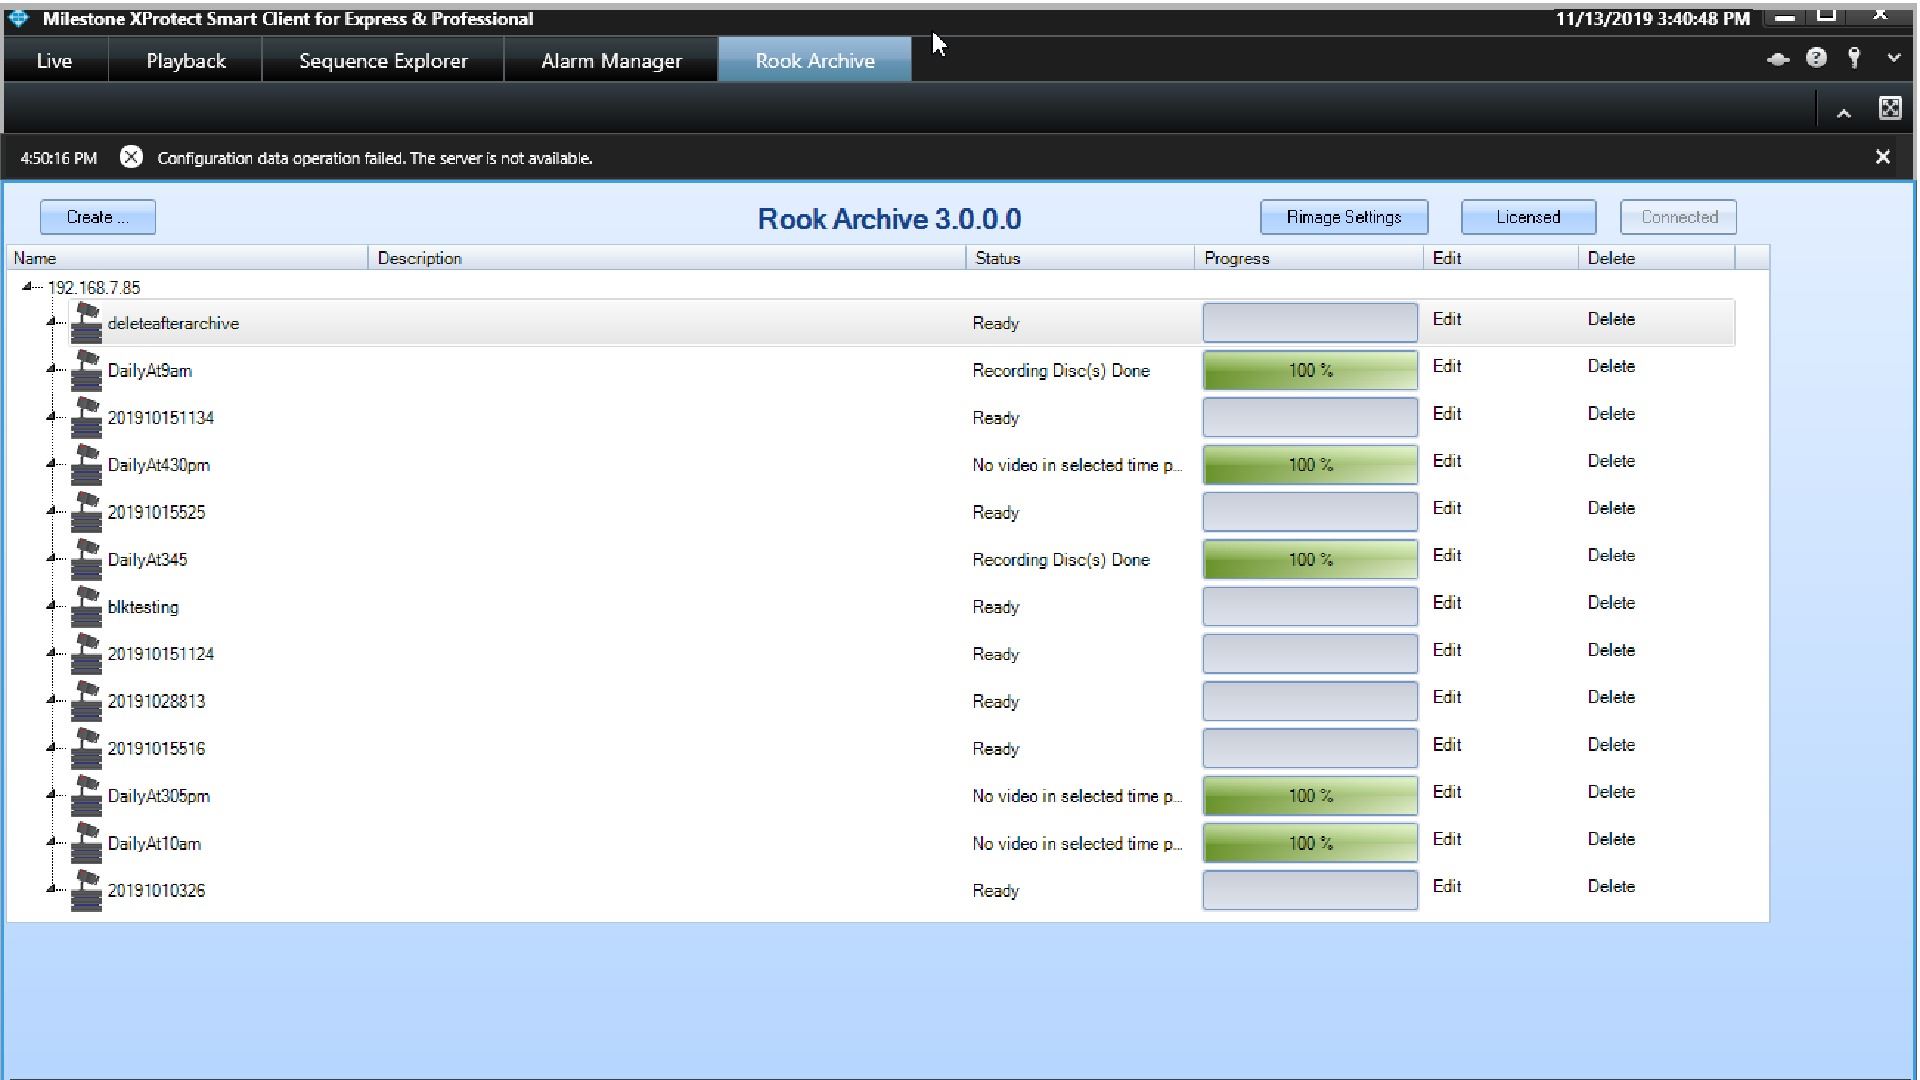The width and height of the screenshot is (1920, 1080).
Task: Click the camera icon beside 20191015525
Action: (x=87, y=511)
